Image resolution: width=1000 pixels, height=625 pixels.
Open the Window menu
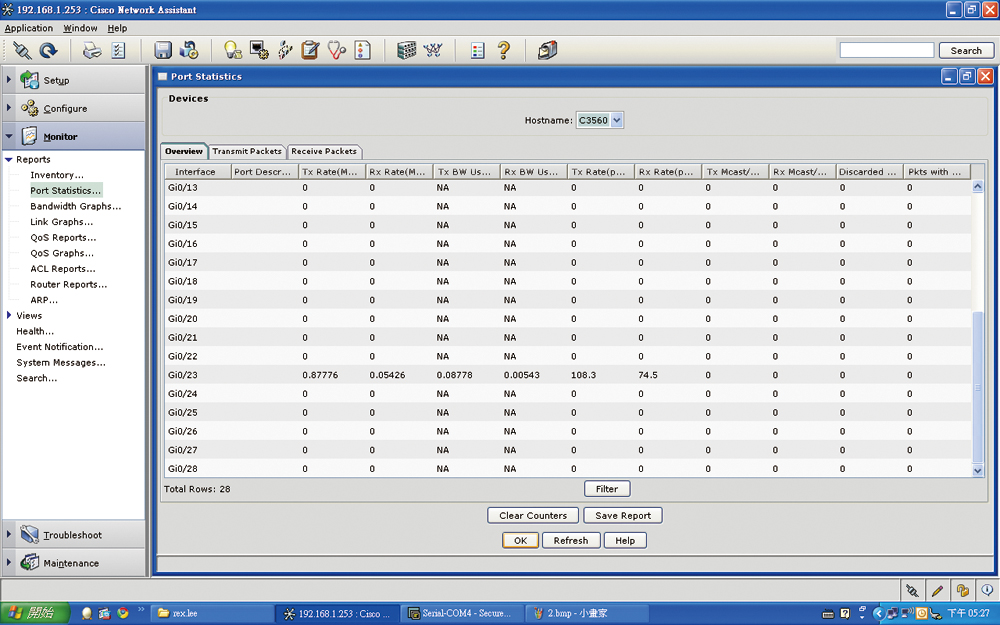pyautogui.click(x=80, y=28)
